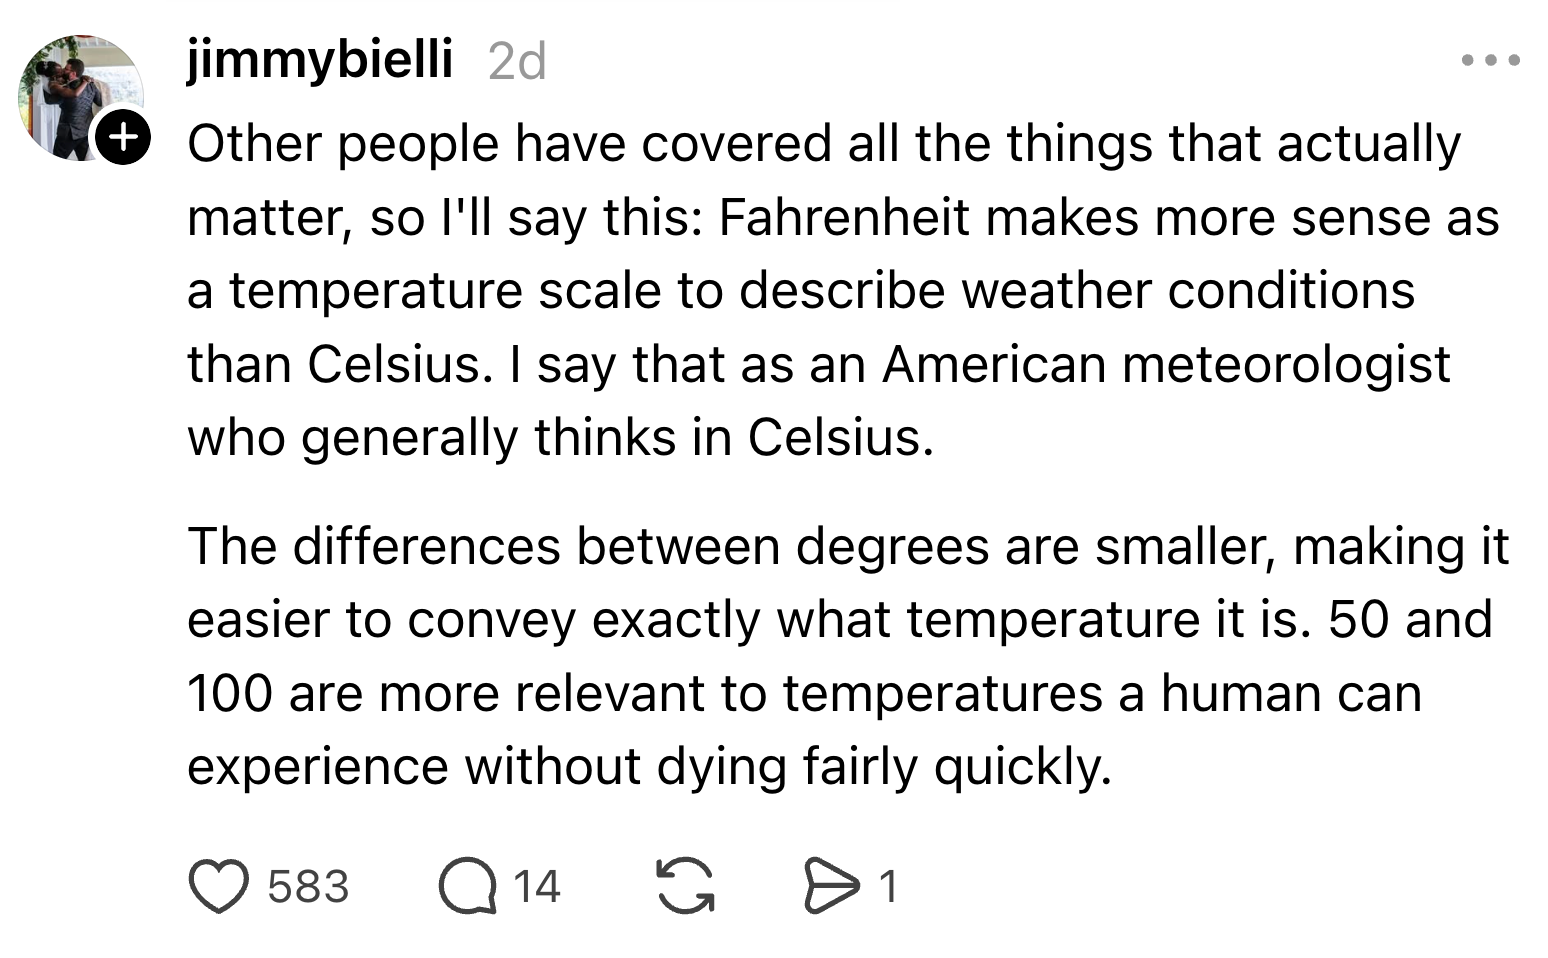View the 583 likes count

tap(308, 887)
